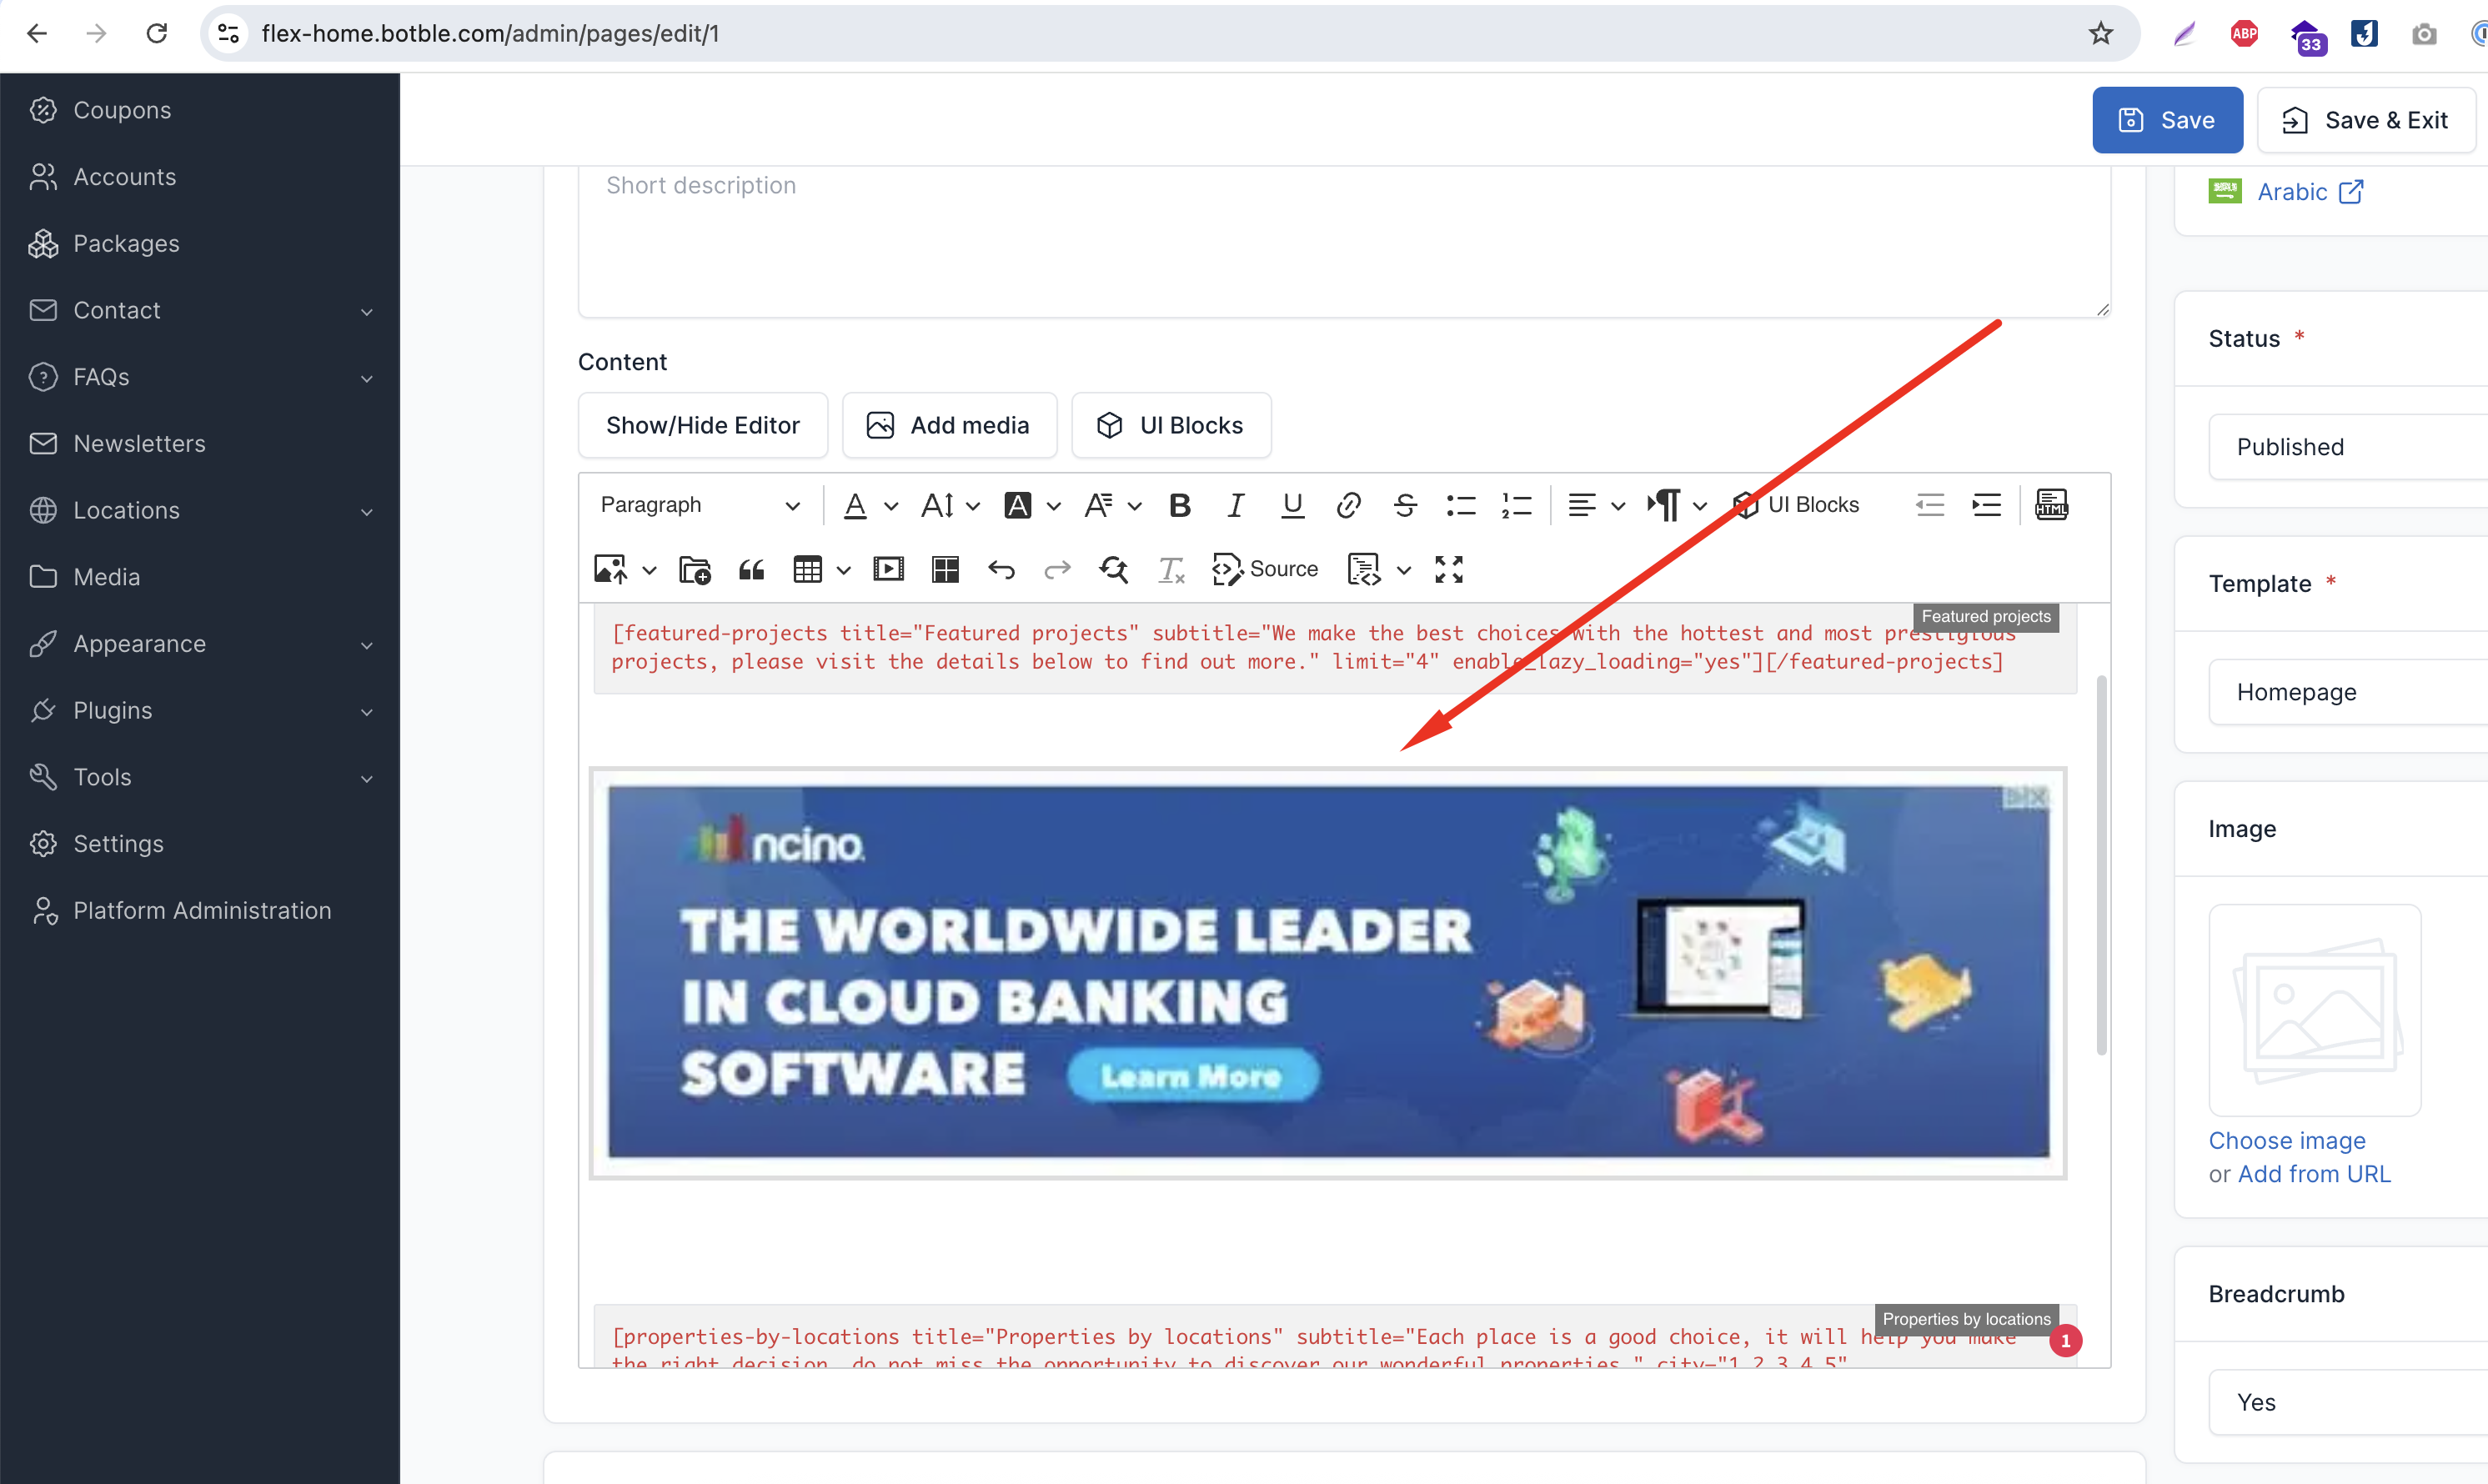Expand the FAQs sidebar menu
Image resolution: width=2488 pixels, height=1484 pixels.
[200, 377]
